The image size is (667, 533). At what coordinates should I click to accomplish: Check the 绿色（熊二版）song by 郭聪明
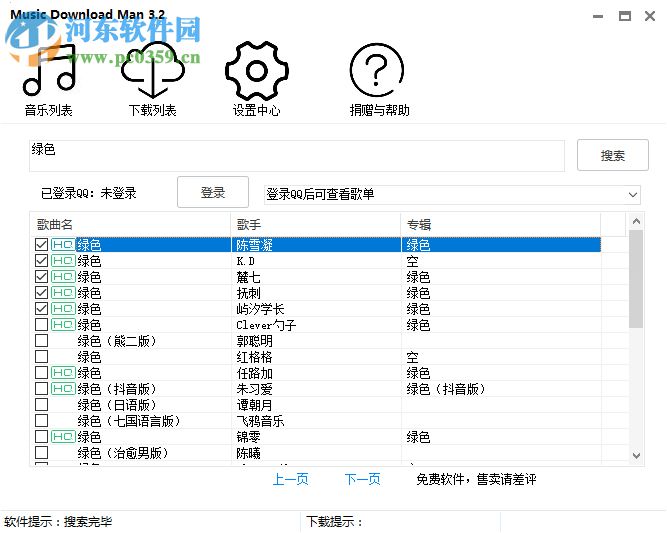(41, 341)
